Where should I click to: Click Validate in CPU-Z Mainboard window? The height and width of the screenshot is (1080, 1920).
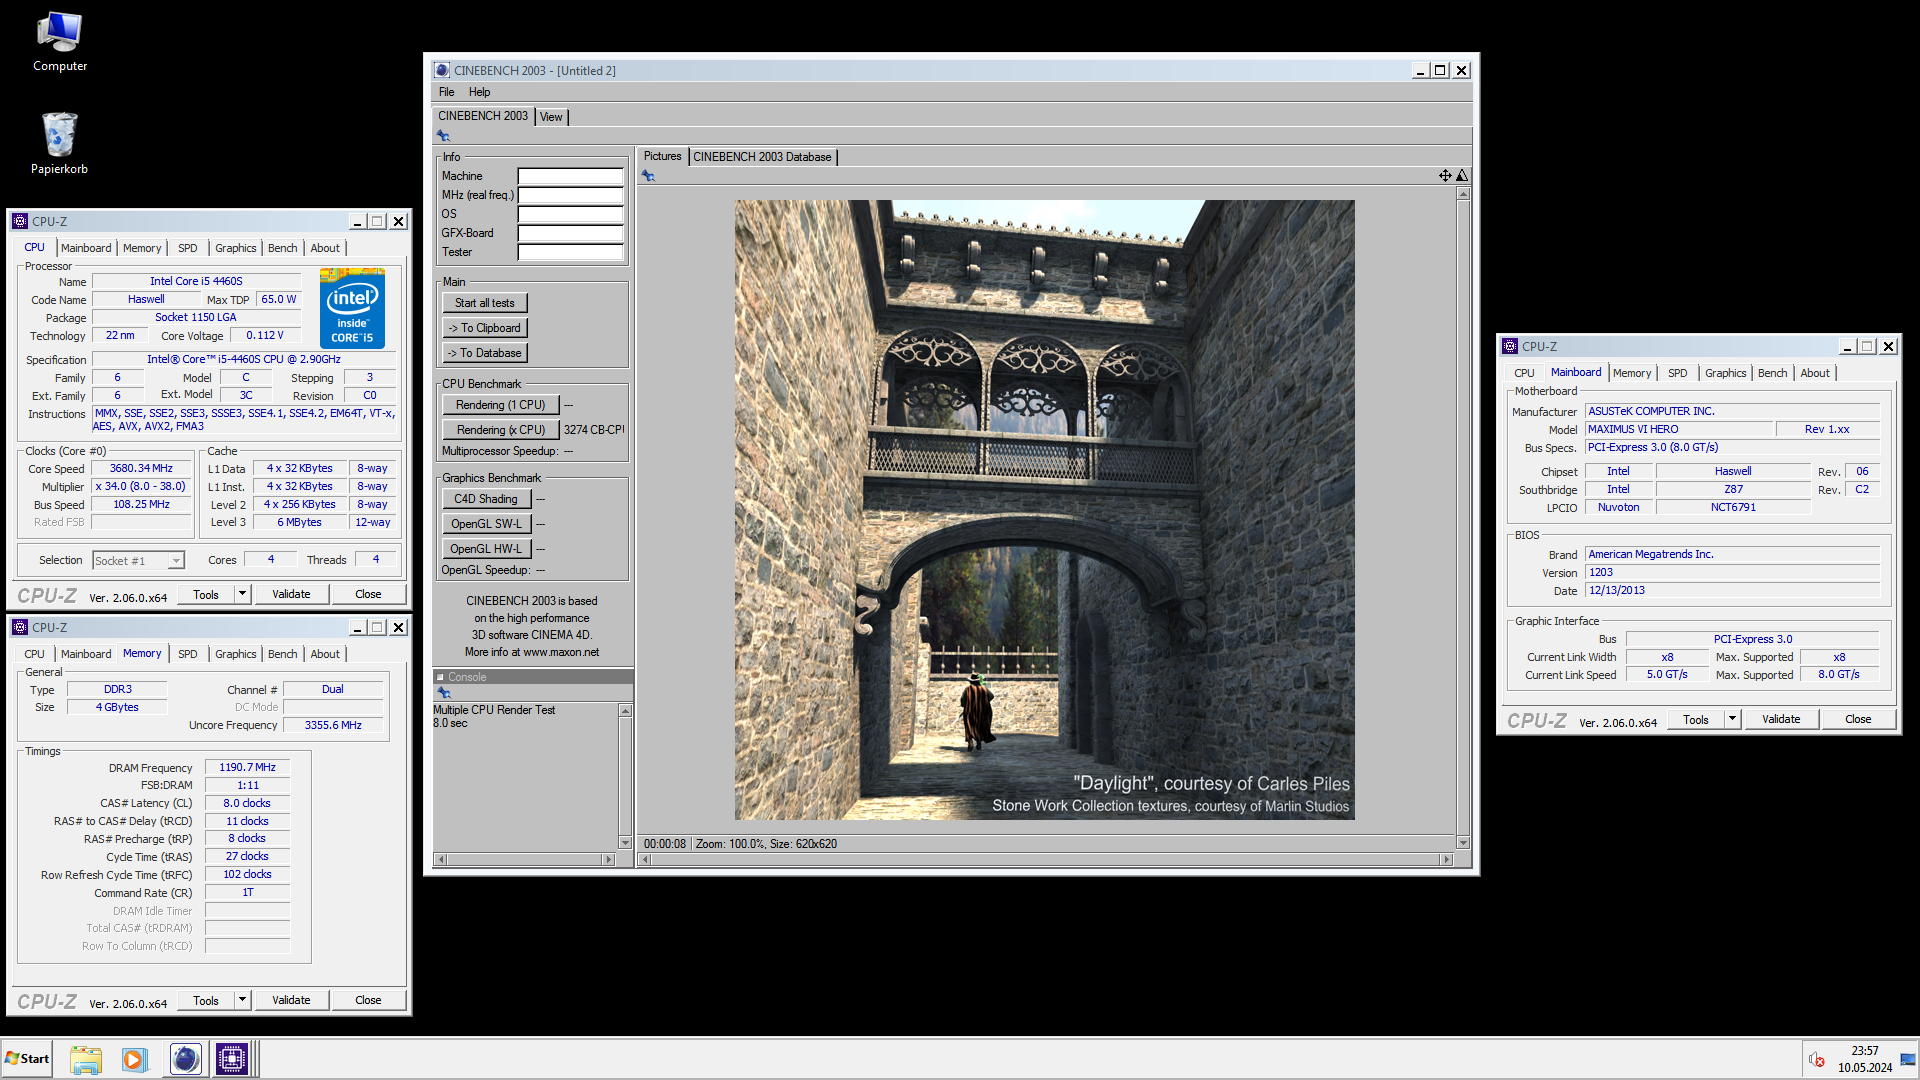pyautogui.click(x=1780, y=719)
